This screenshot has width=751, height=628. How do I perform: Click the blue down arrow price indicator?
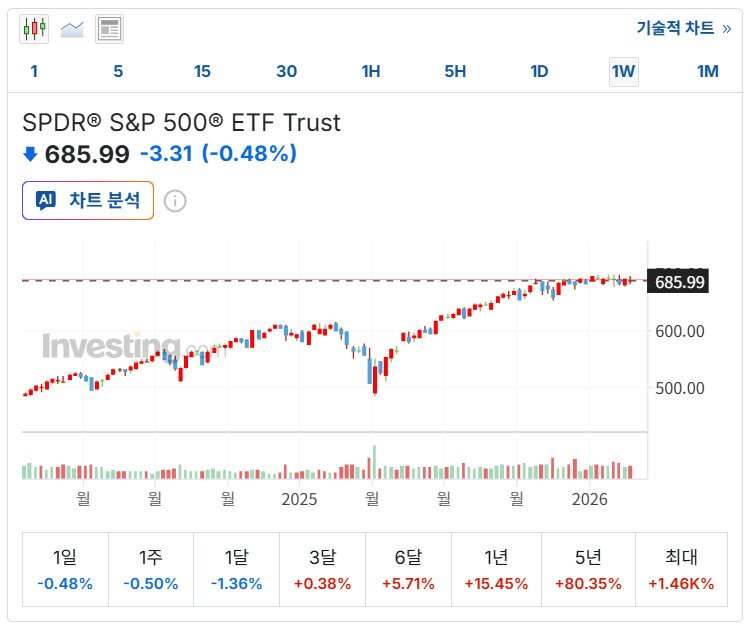[x=30, y=154]
